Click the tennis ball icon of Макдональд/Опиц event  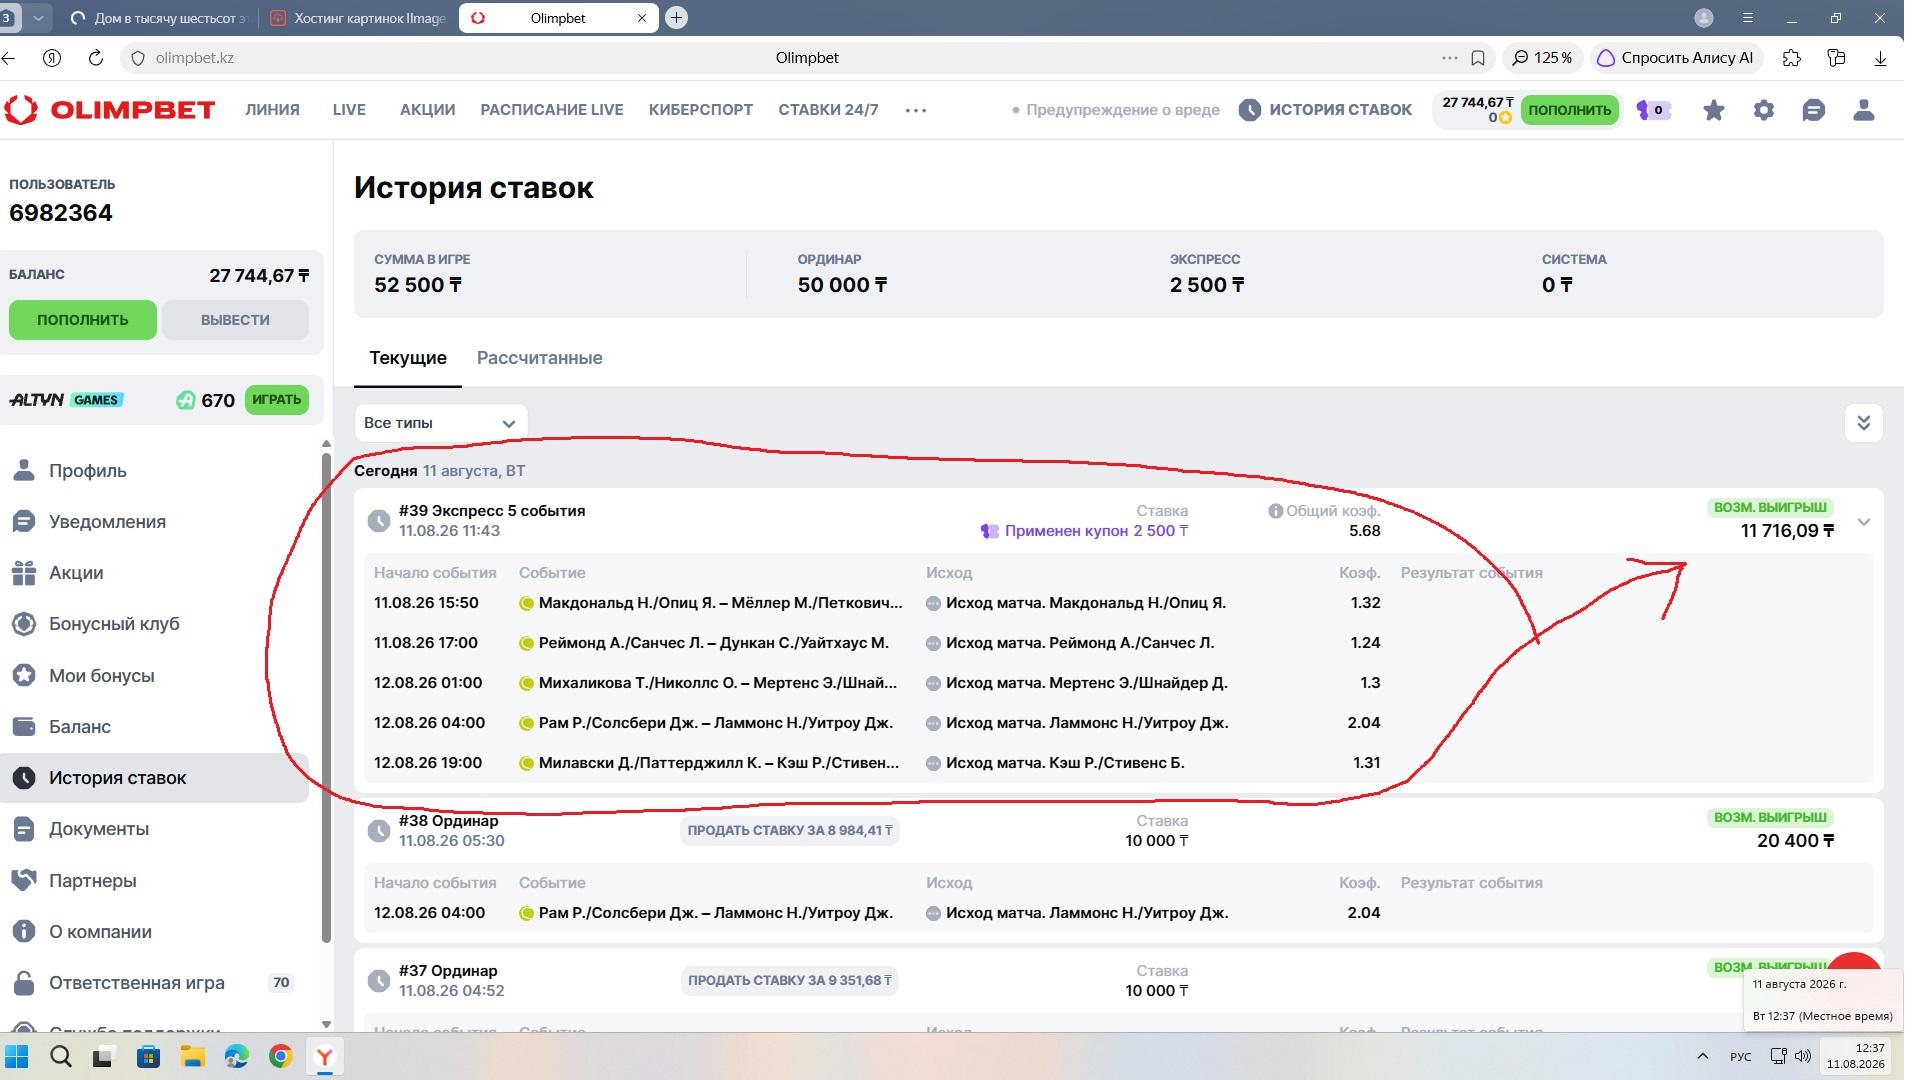[x=526, y=603]
